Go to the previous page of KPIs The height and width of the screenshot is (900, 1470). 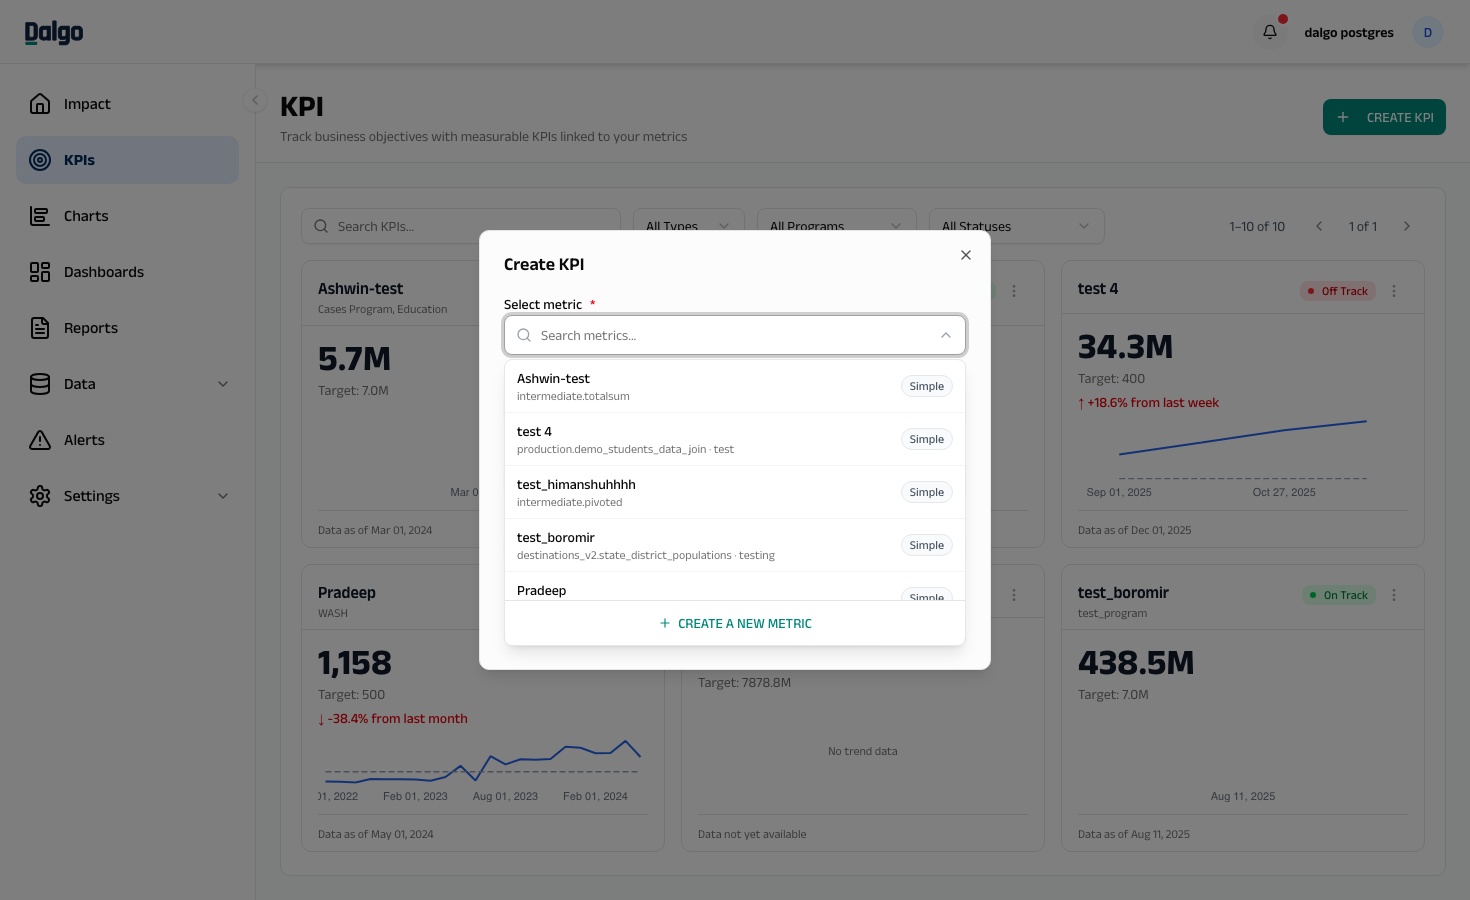(1319, 226)
